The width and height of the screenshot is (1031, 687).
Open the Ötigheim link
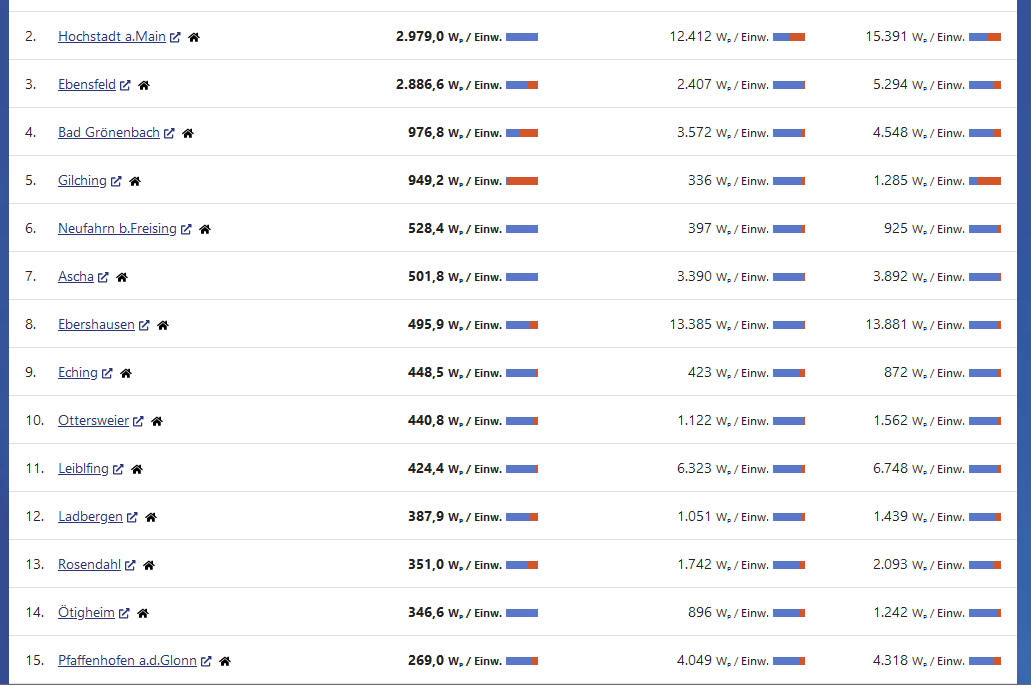click(x=86, y=613)
